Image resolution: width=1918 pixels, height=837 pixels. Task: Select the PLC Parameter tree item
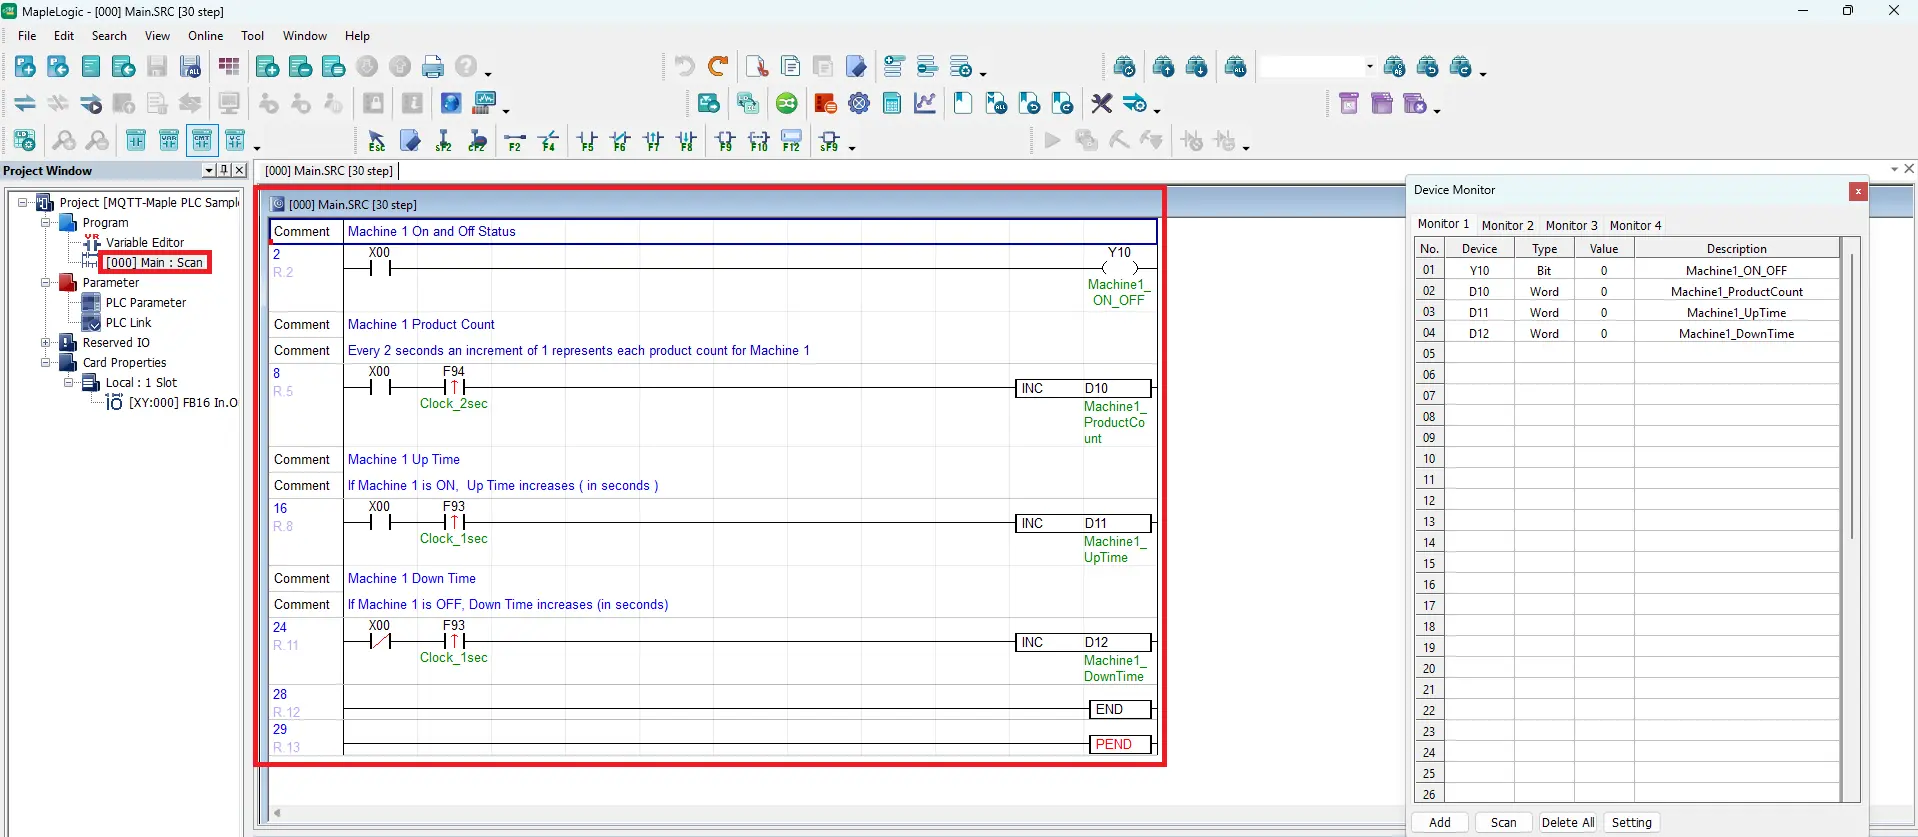[146, 303]
